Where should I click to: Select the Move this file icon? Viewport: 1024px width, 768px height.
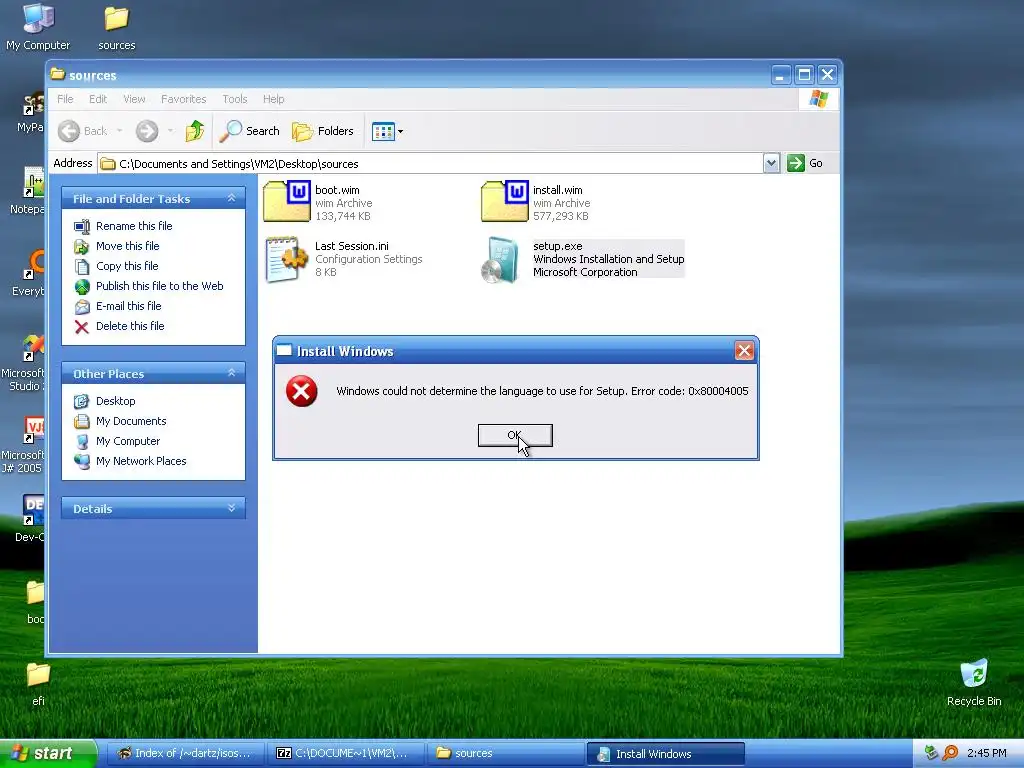click(82, 247)
